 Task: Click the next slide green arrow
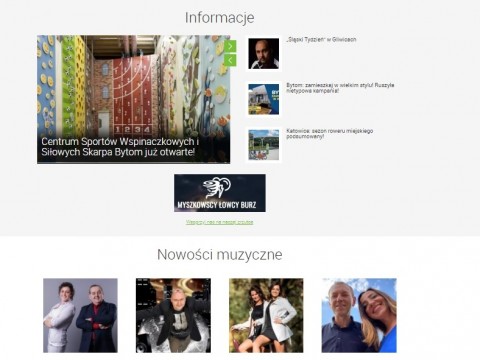pyautogui.click(x=230, y=46)
